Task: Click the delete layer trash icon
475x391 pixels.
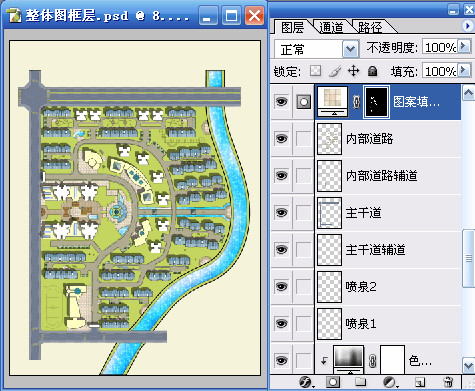Action: click(448, 382)
